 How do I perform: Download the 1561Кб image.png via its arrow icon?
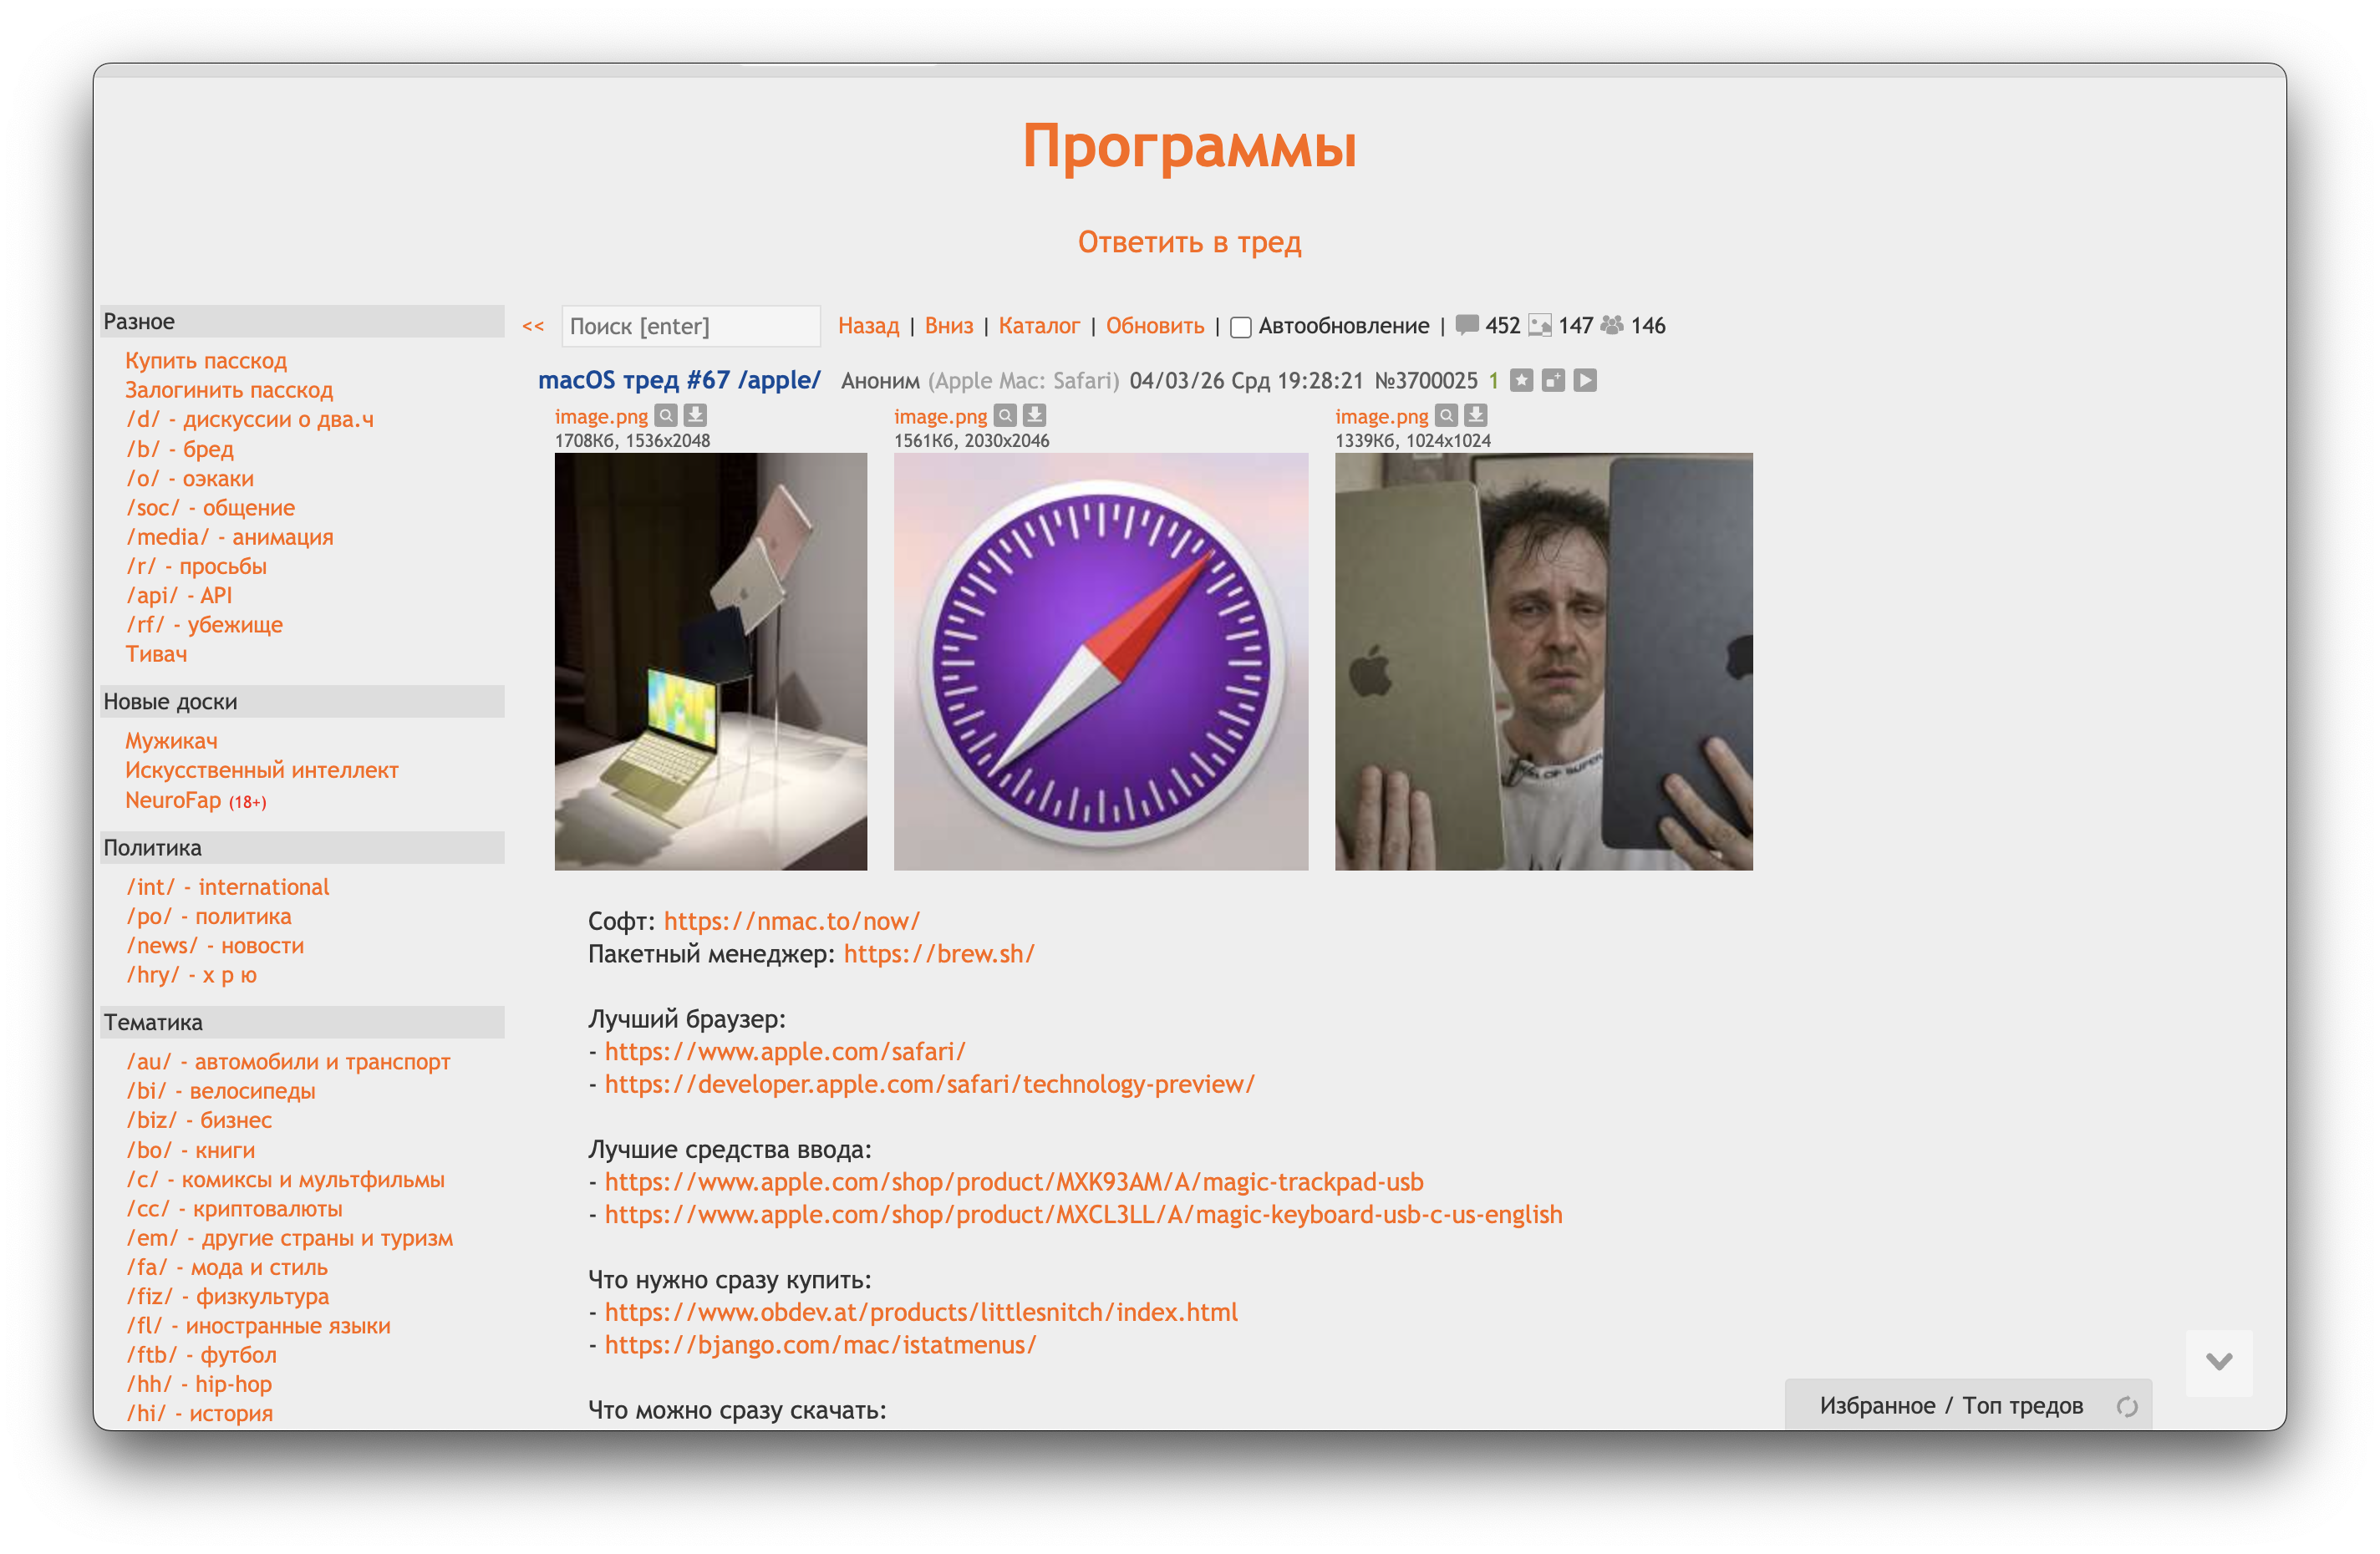1034,415
